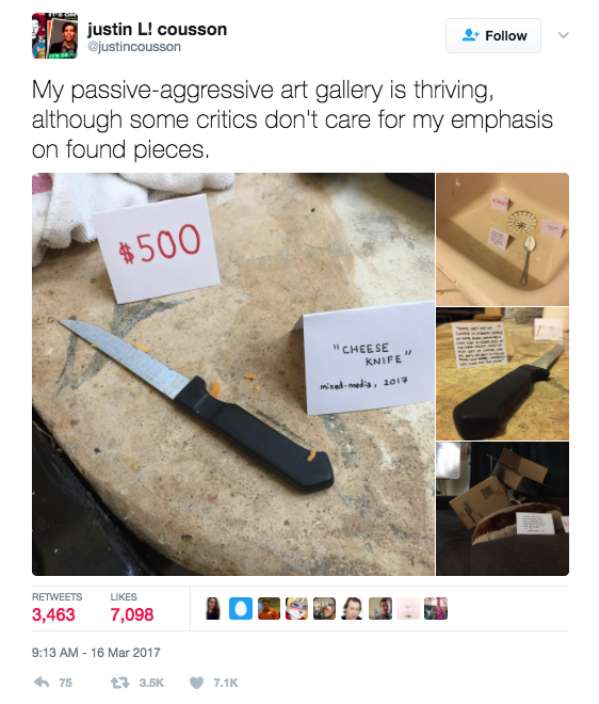Open the last liker avatar in row
This screenshot has width=599, height=704.
pos(436,608)
